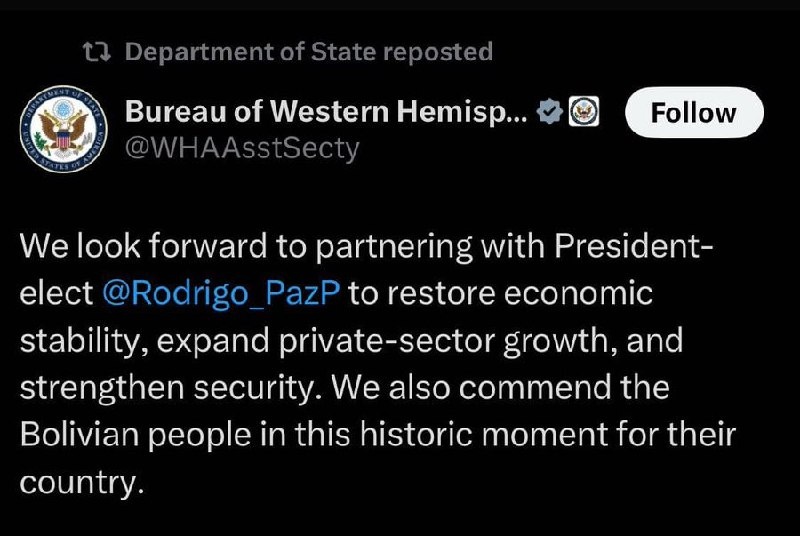Click the verified checkmark badge
The image size is (800, 536).
click(549, 113)
